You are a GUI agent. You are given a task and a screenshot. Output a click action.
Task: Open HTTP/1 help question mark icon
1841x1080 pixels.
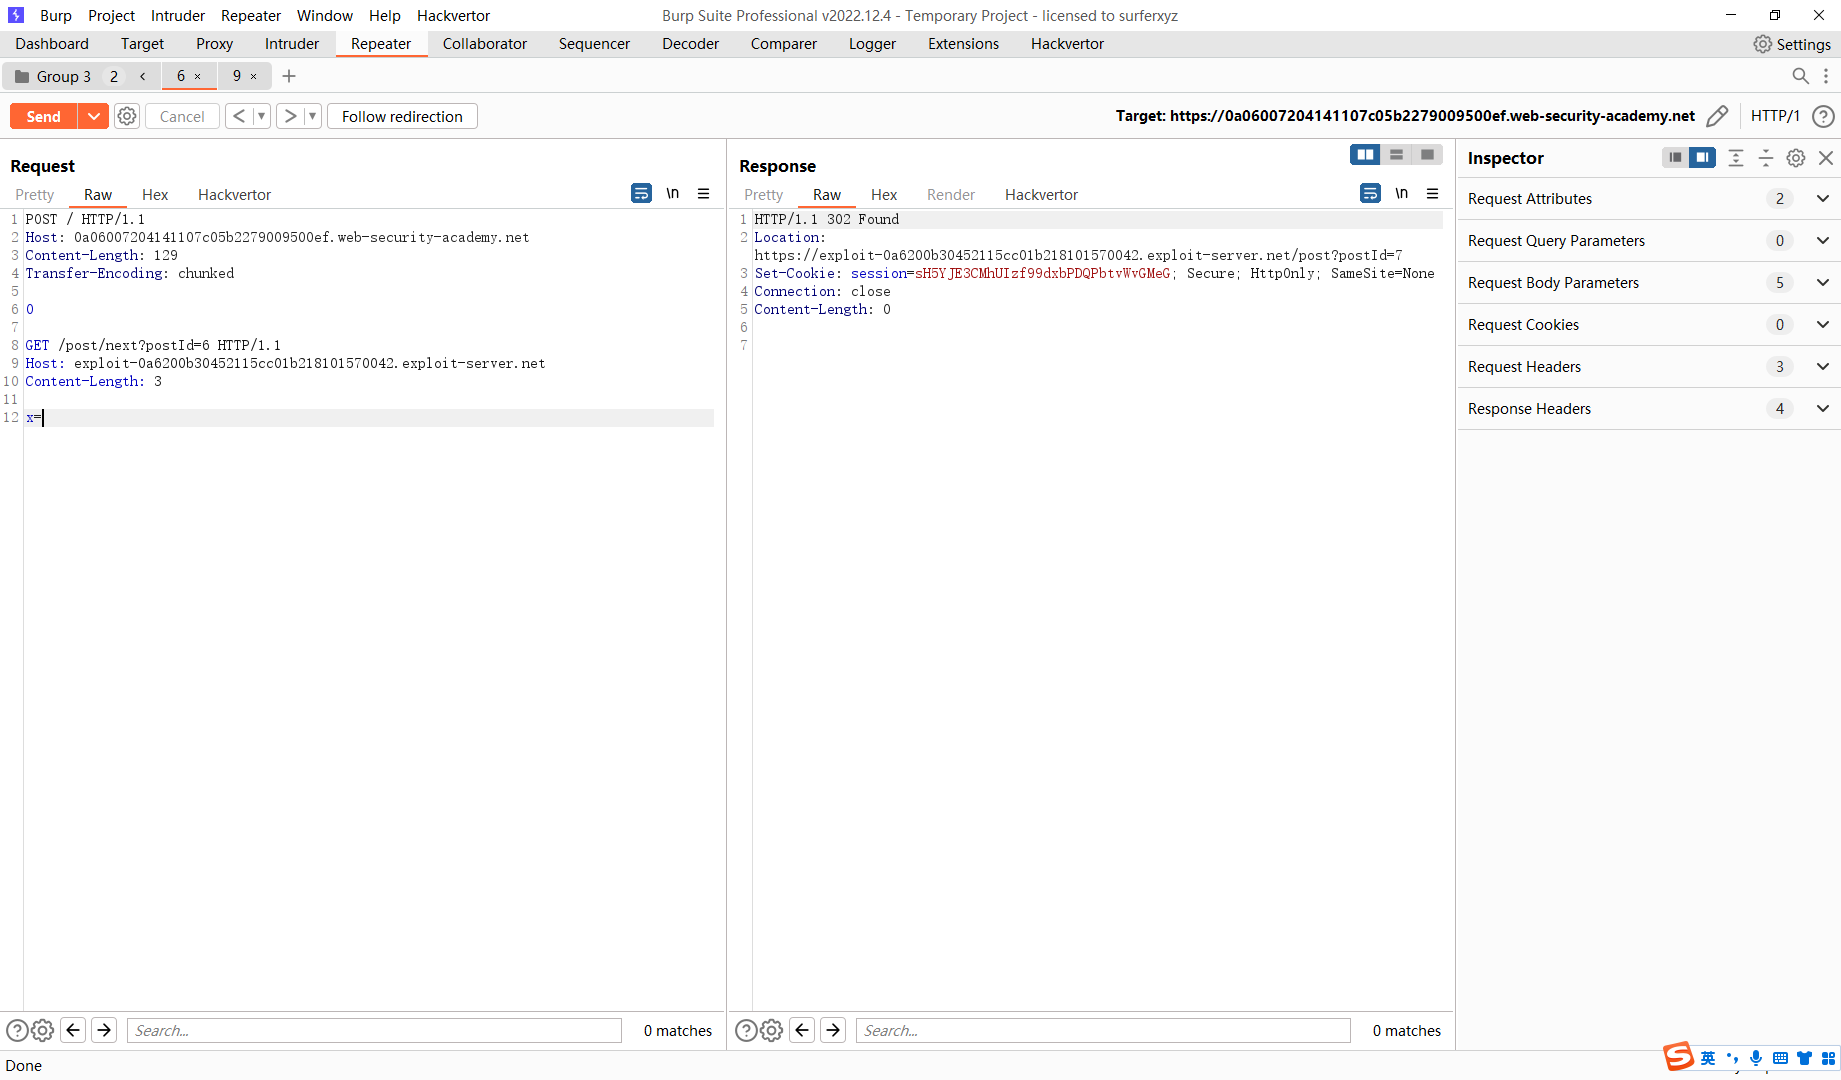1823,116
